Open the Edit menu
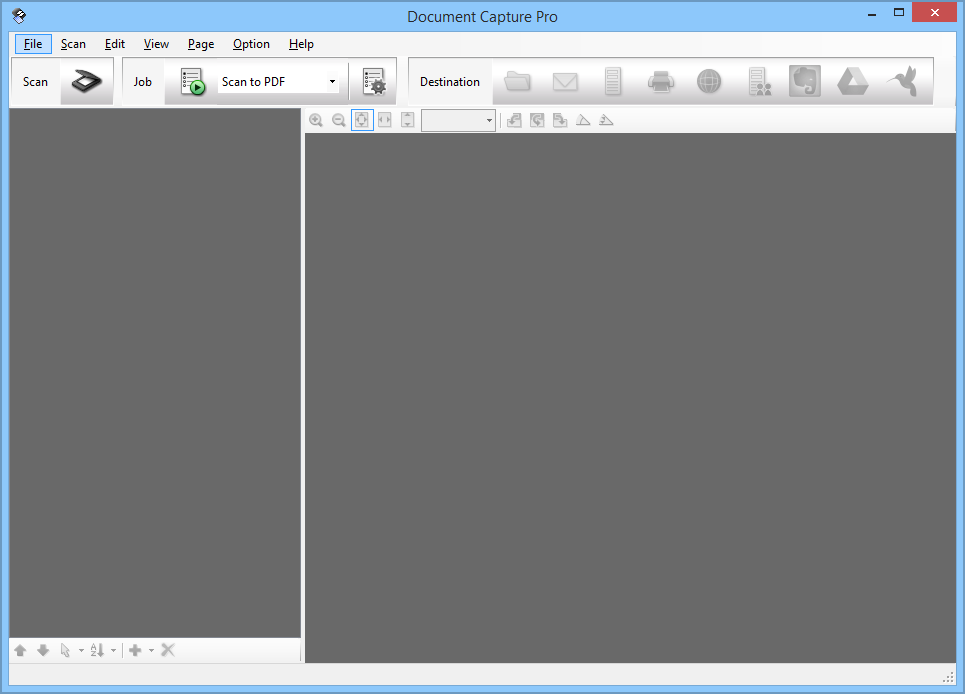 tap(114, 44)
